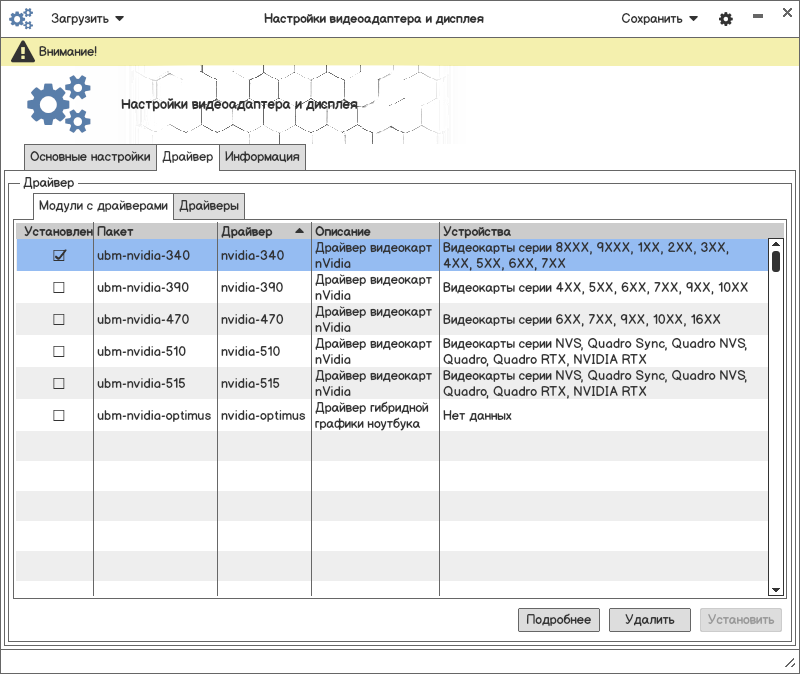Tick the checkbox for ubm-nvidia-390

pyautogui.click(x=59, y=288)
